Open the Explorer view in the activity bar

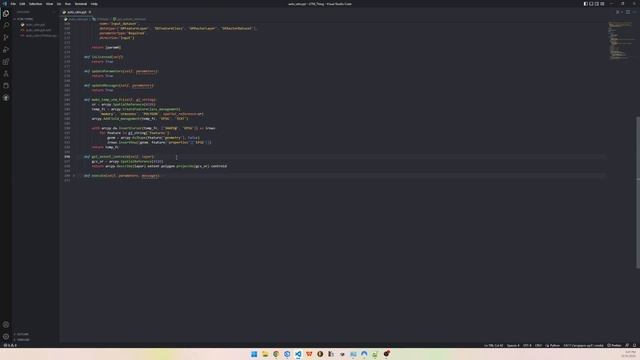[6, 13]
